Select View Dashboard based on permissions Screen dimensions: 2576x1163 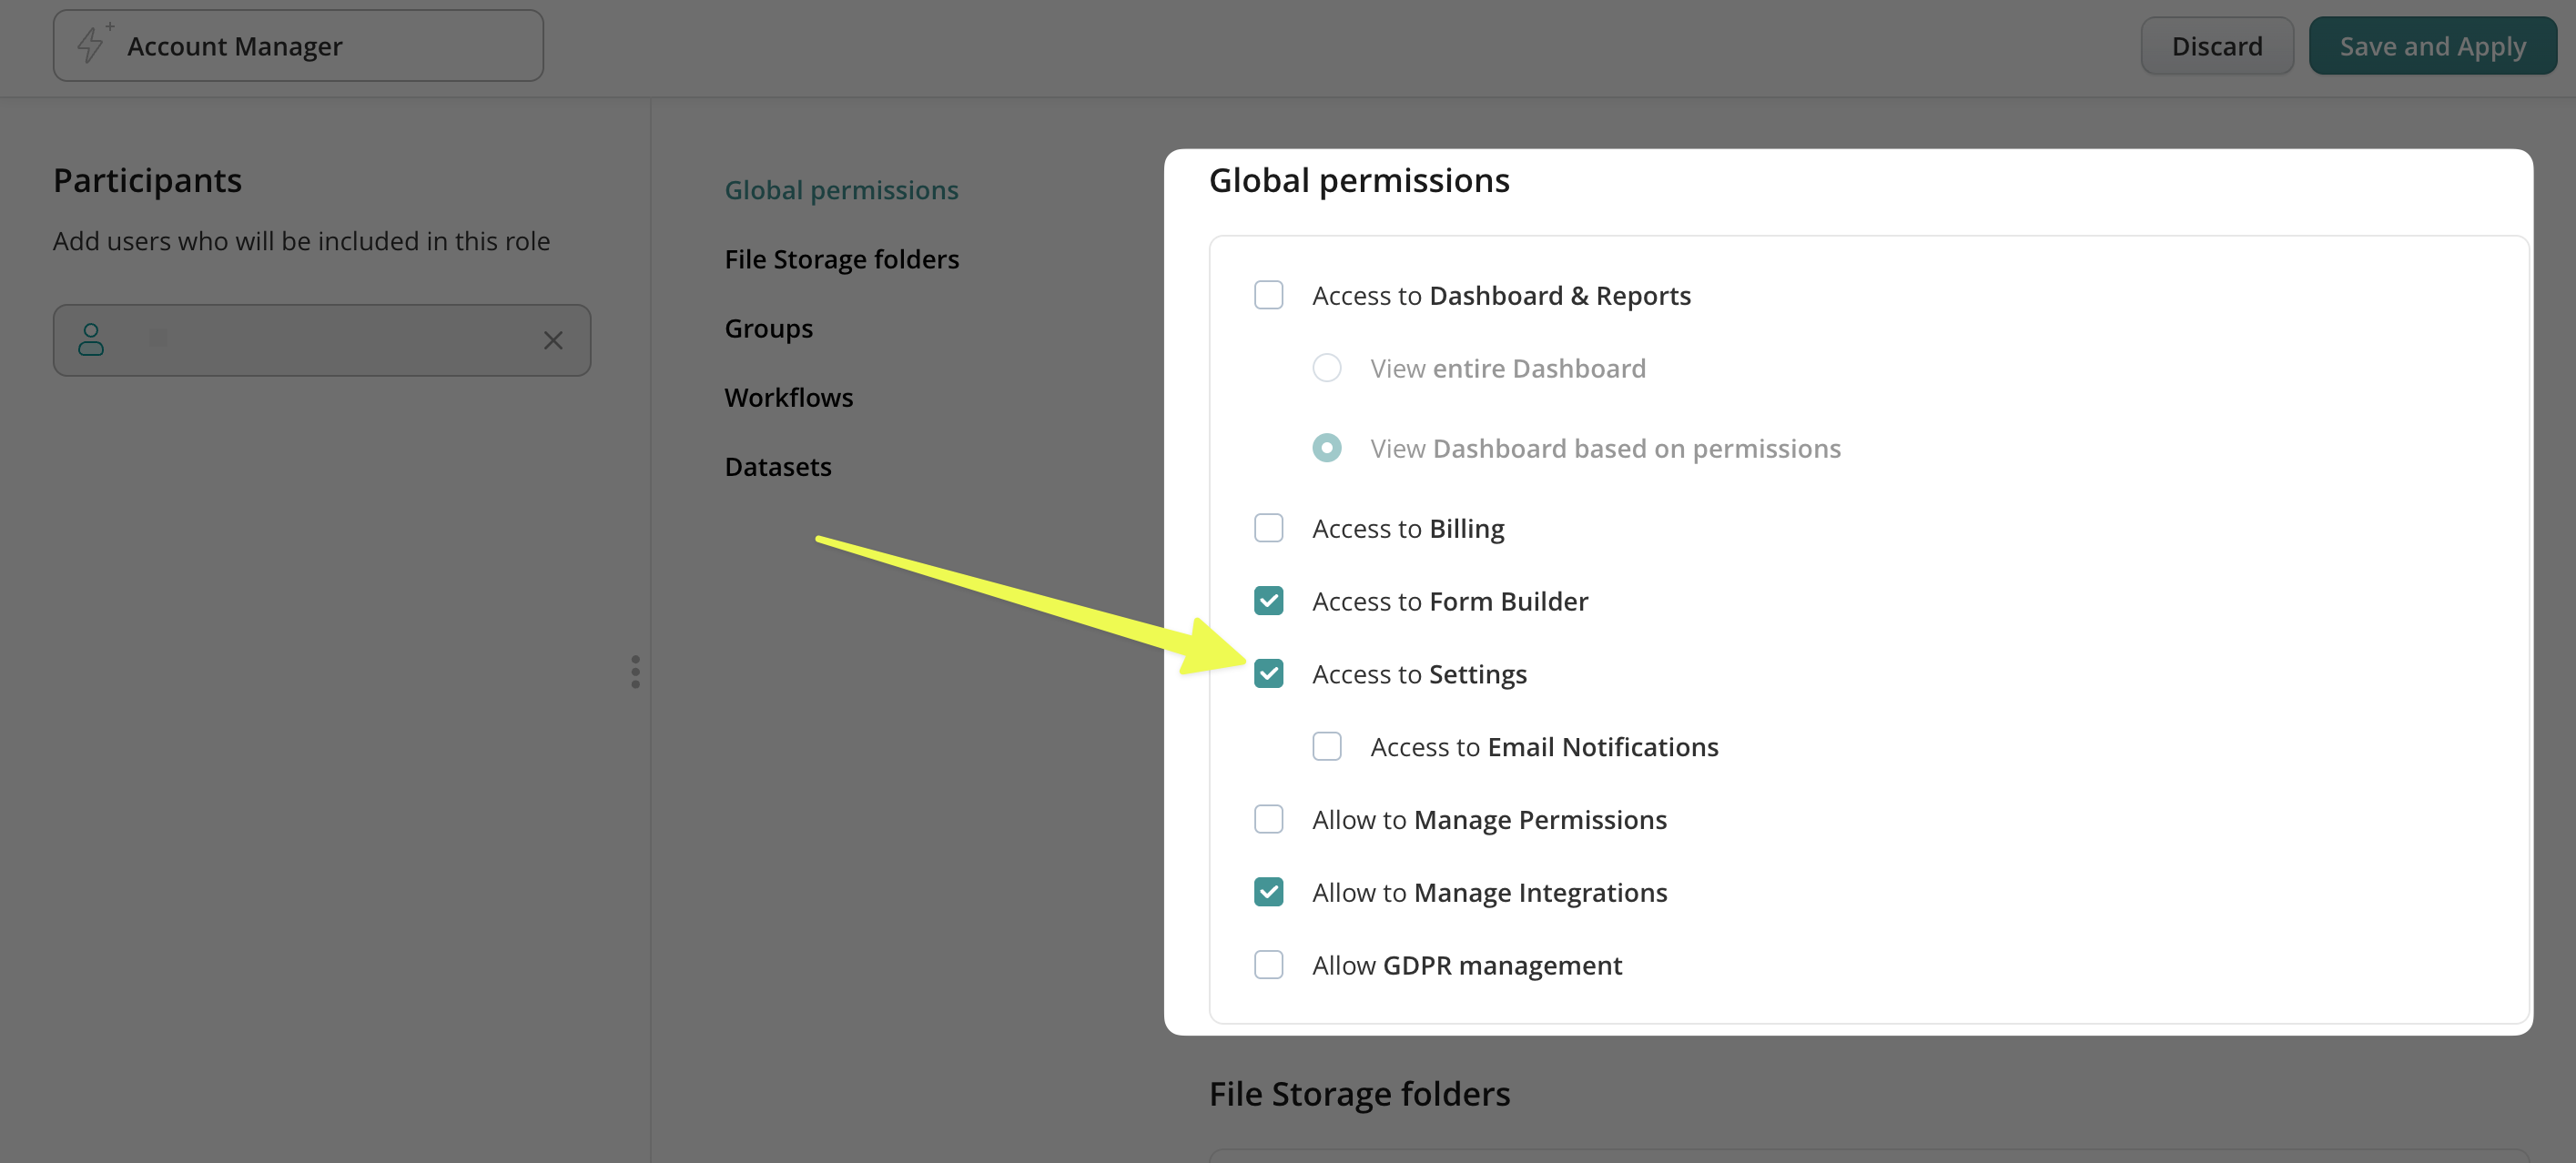coord(1326,448)
